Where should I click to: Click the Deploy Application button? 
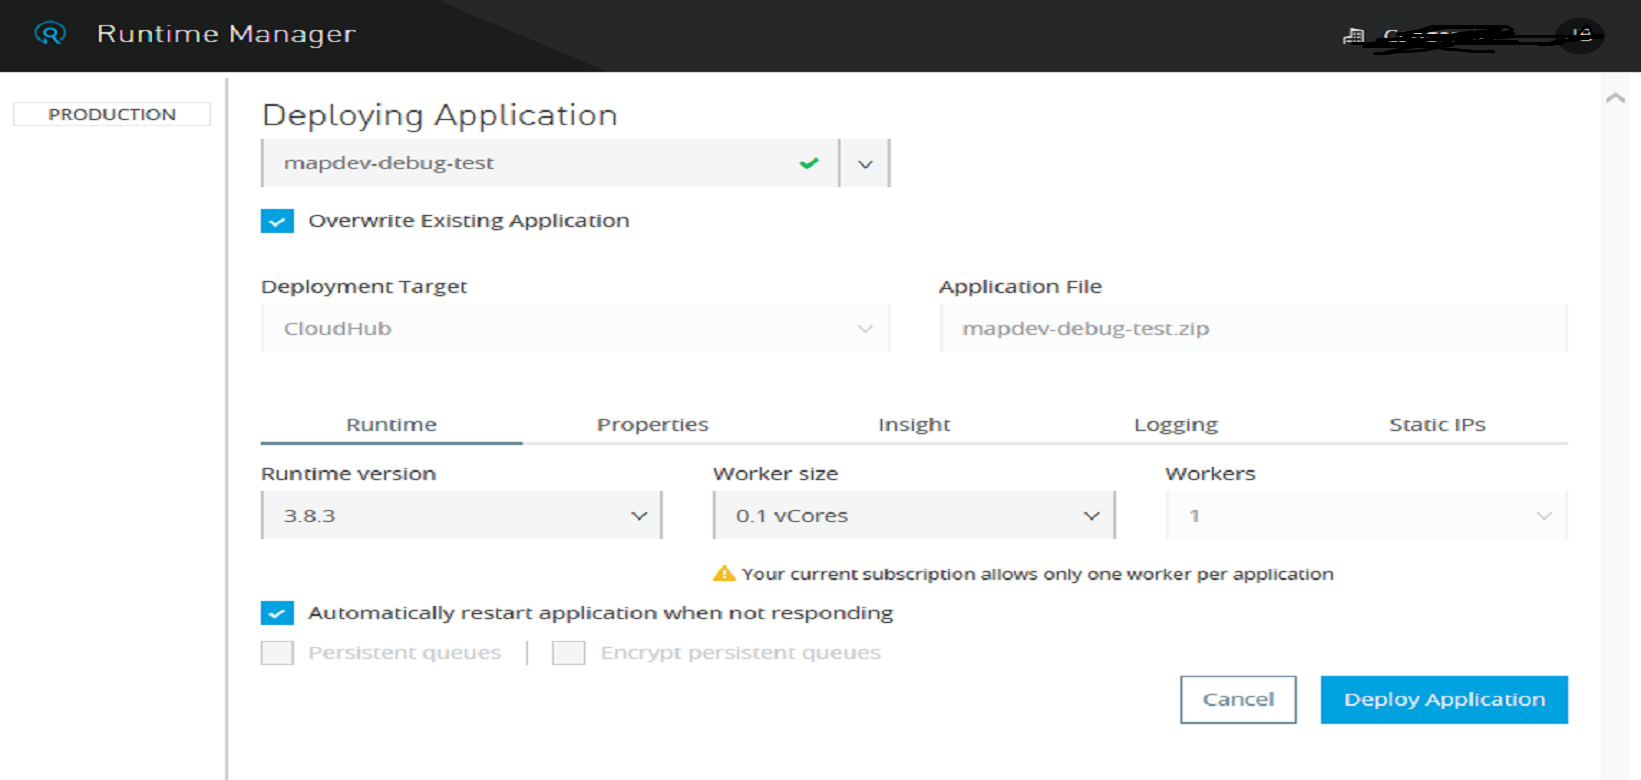click(1443, 700)
